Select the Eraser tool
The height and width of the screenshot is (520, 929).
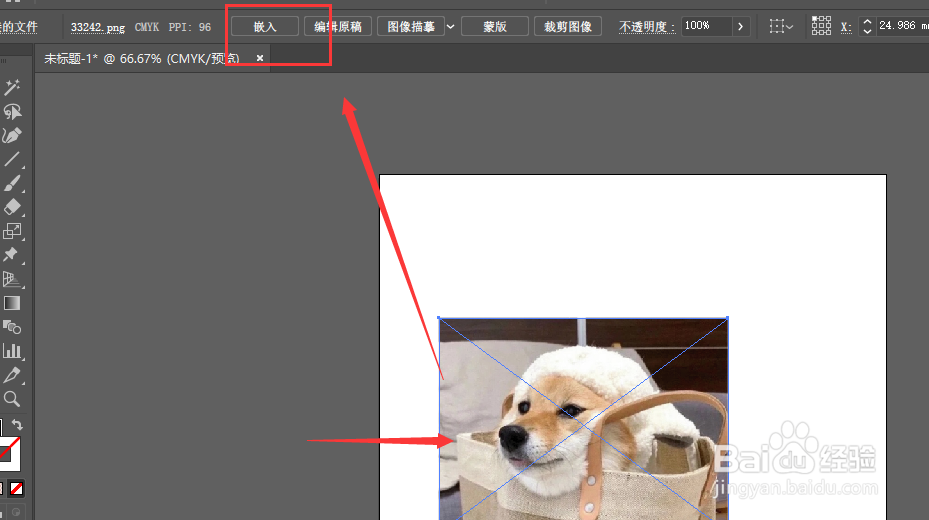12,207
